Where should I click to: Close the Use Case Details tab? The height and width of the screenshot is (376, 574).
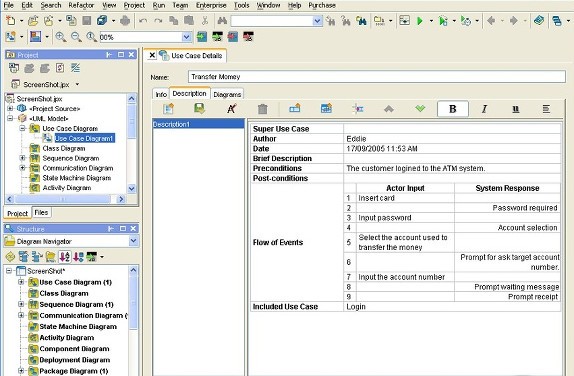pyautogui.click(x=152, y=55)
